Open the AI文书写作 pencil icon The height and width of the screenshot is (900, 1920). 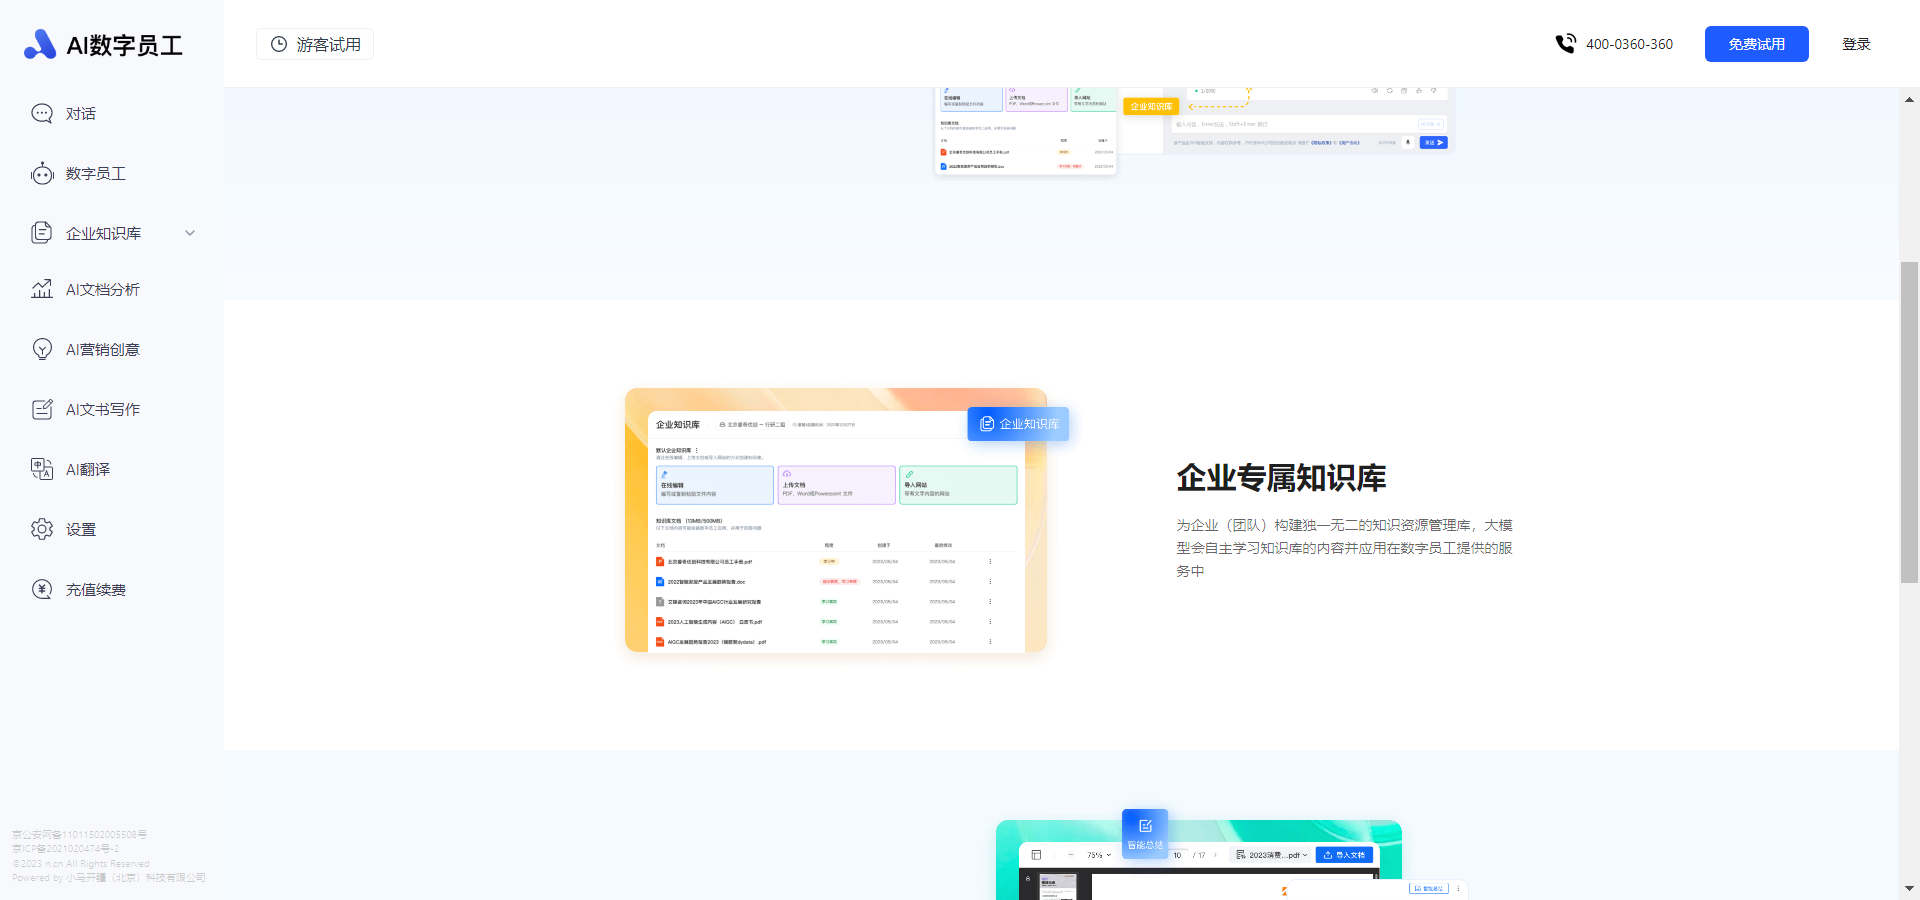point(42,409)
